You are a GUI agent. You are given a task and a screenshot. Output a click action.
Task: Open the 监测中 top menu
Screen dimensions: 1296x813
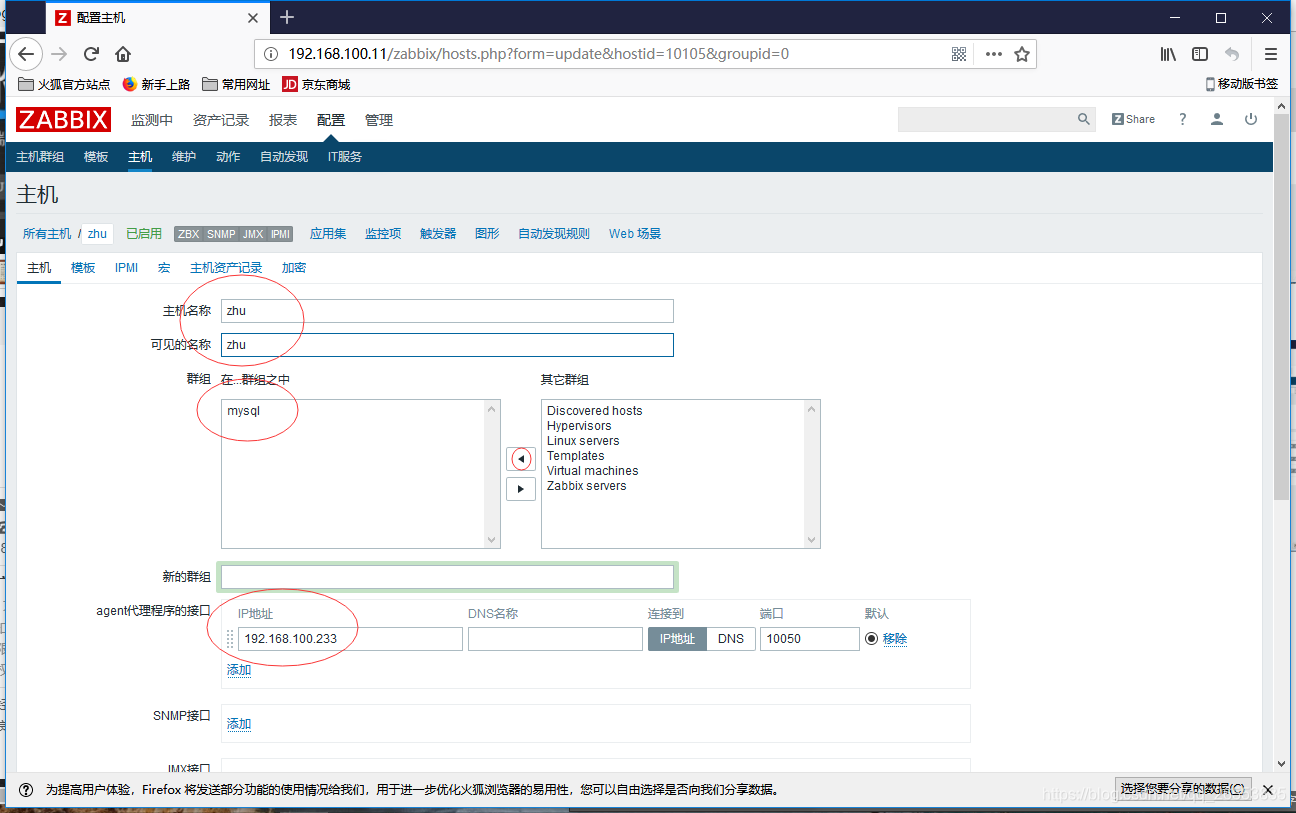[x=152, y=120]
